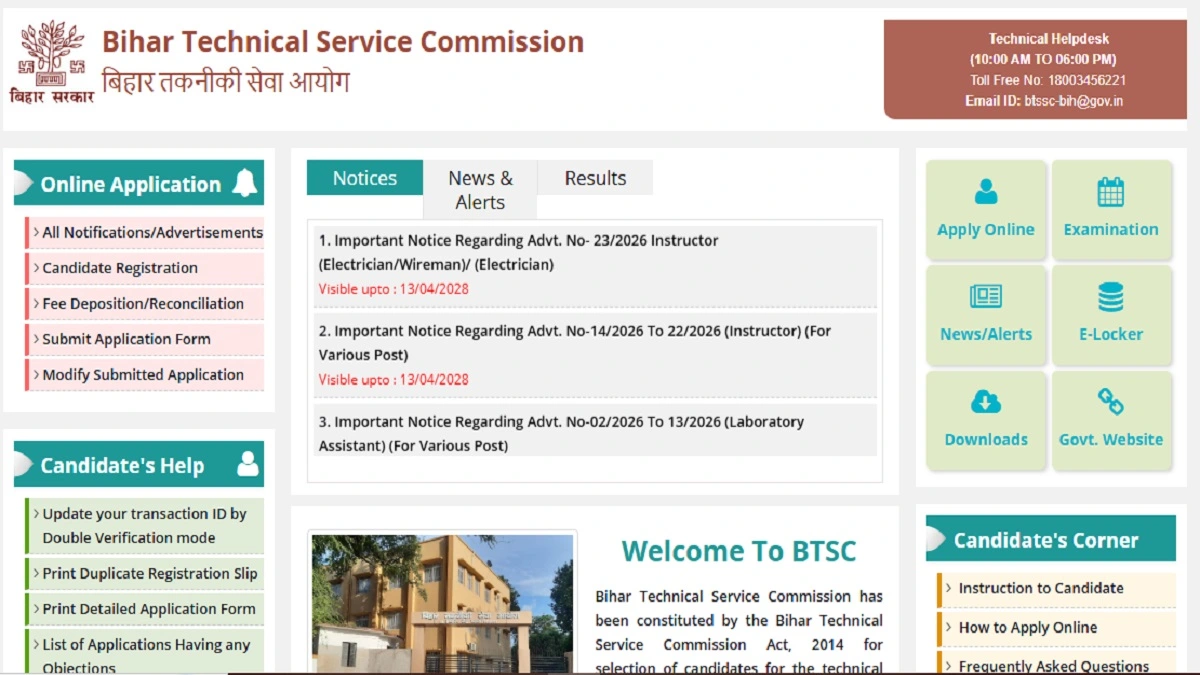Switch to the News & Alerts tab
1200x675 pixels.
pos(480,189)
